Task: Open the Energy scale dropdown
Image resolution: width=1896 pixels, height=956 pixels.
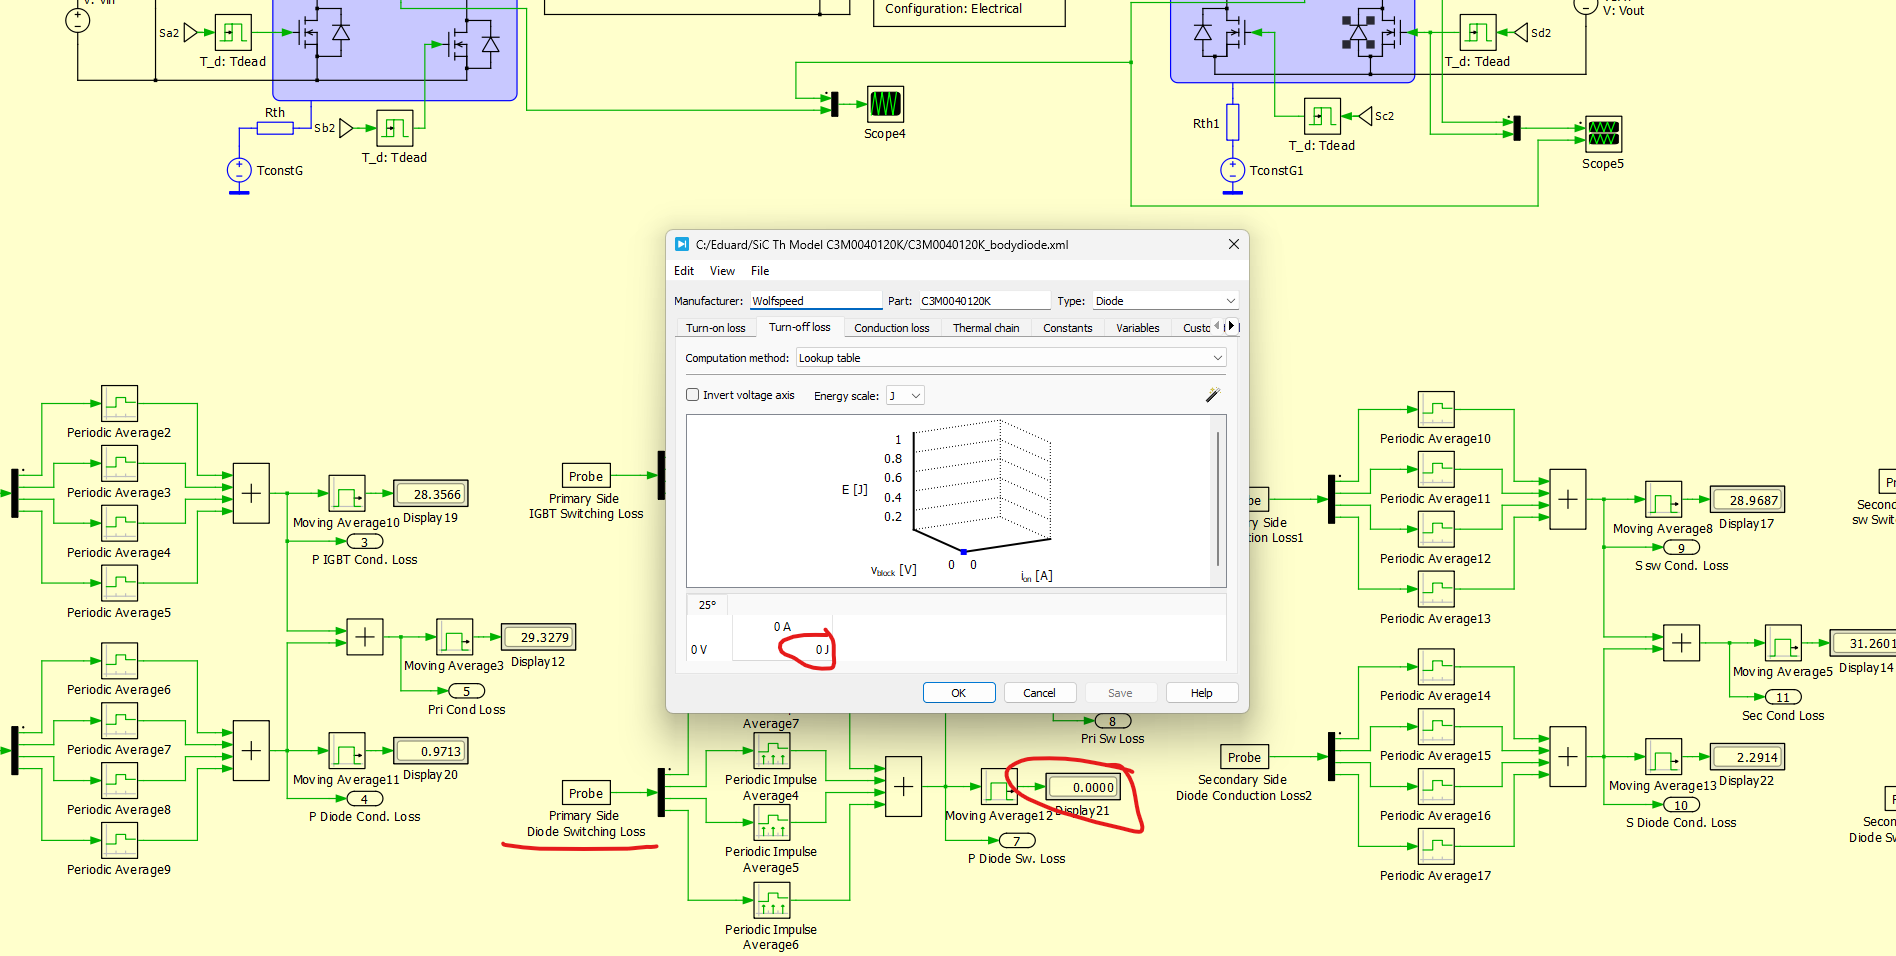Action: (x=905, y=396)
